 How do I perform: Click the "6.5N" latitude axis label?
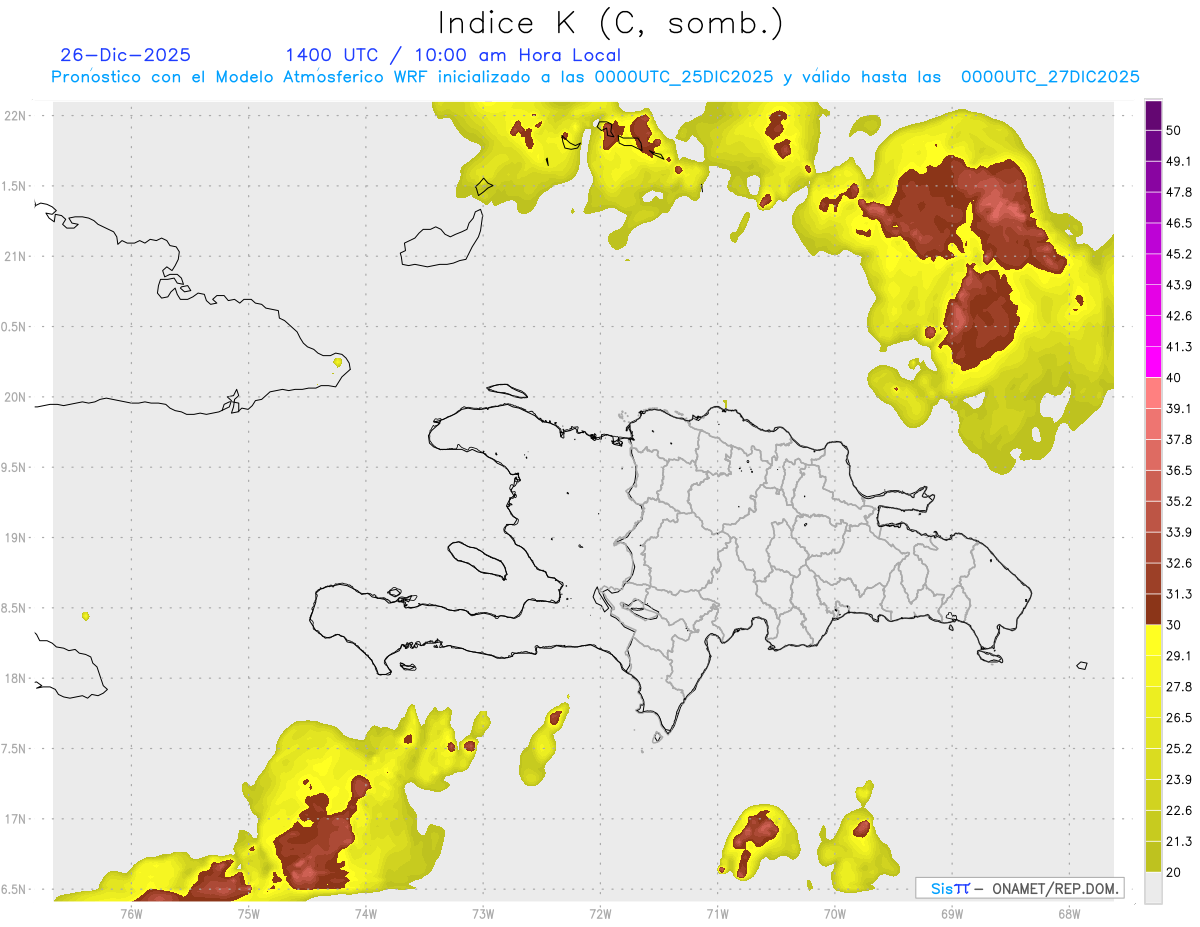15,889
